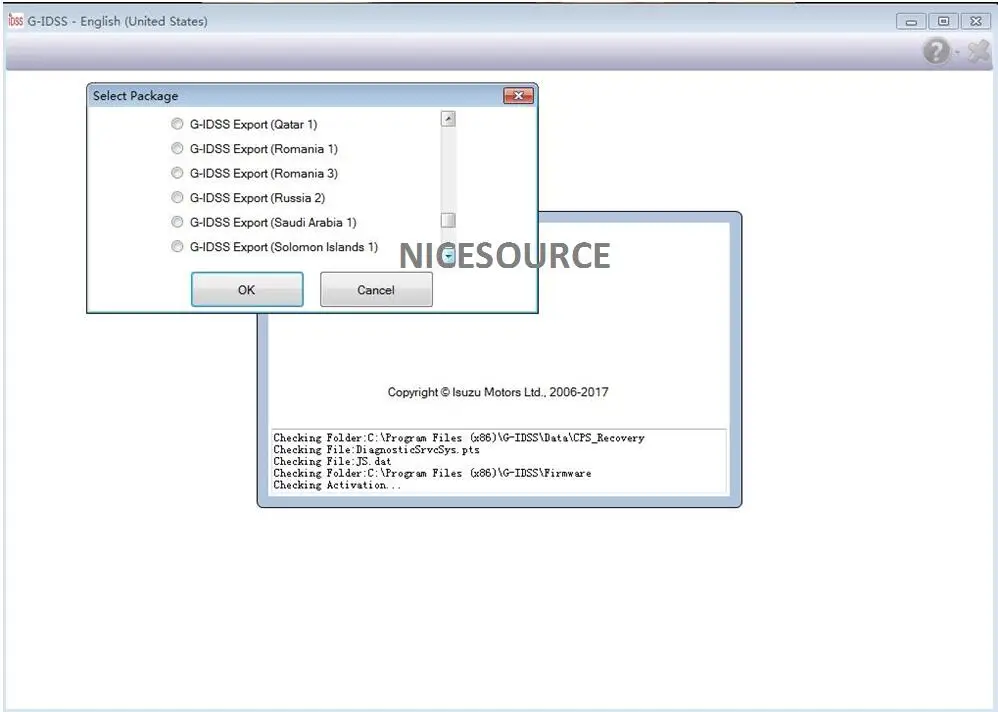
Task: Click the package list scroll down arrow
Action: tap(448, 256)
